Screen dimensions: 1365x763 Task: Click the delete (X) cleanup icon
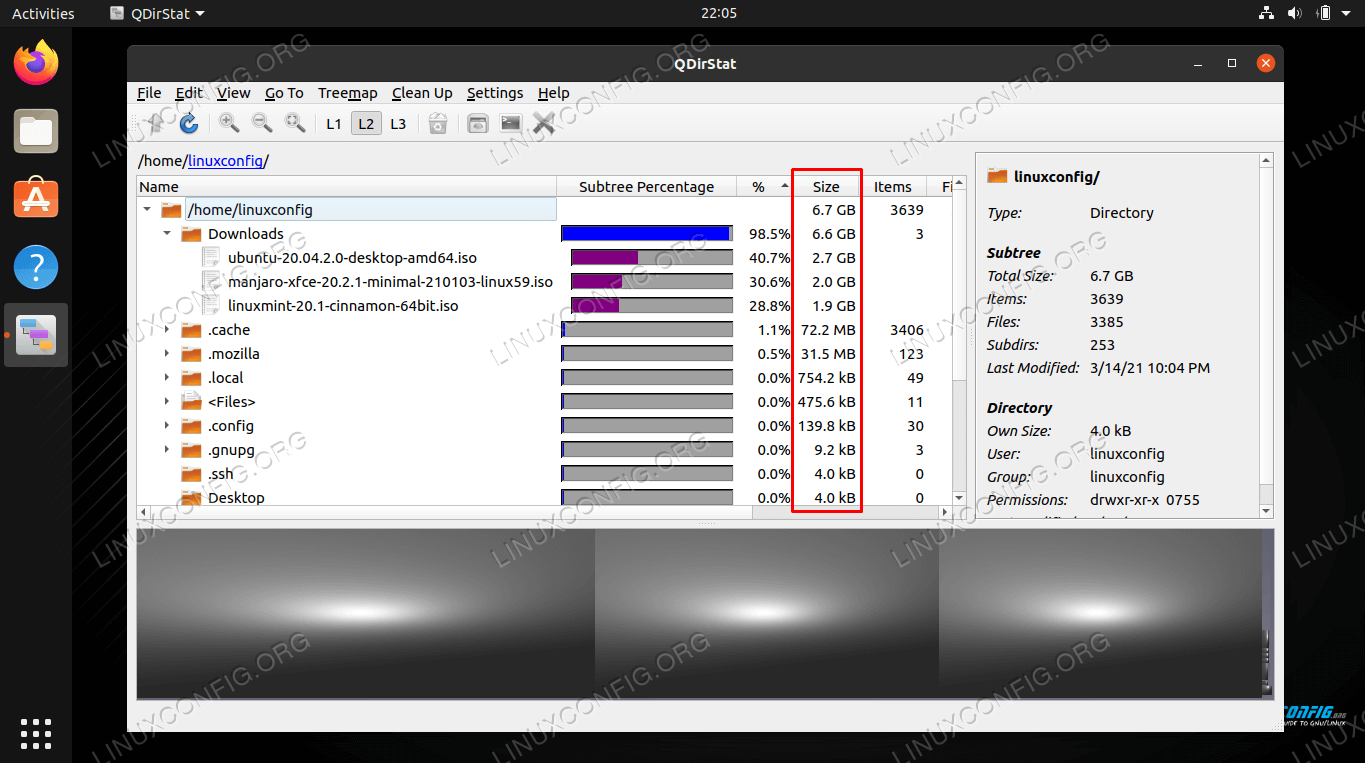[544, 123]
